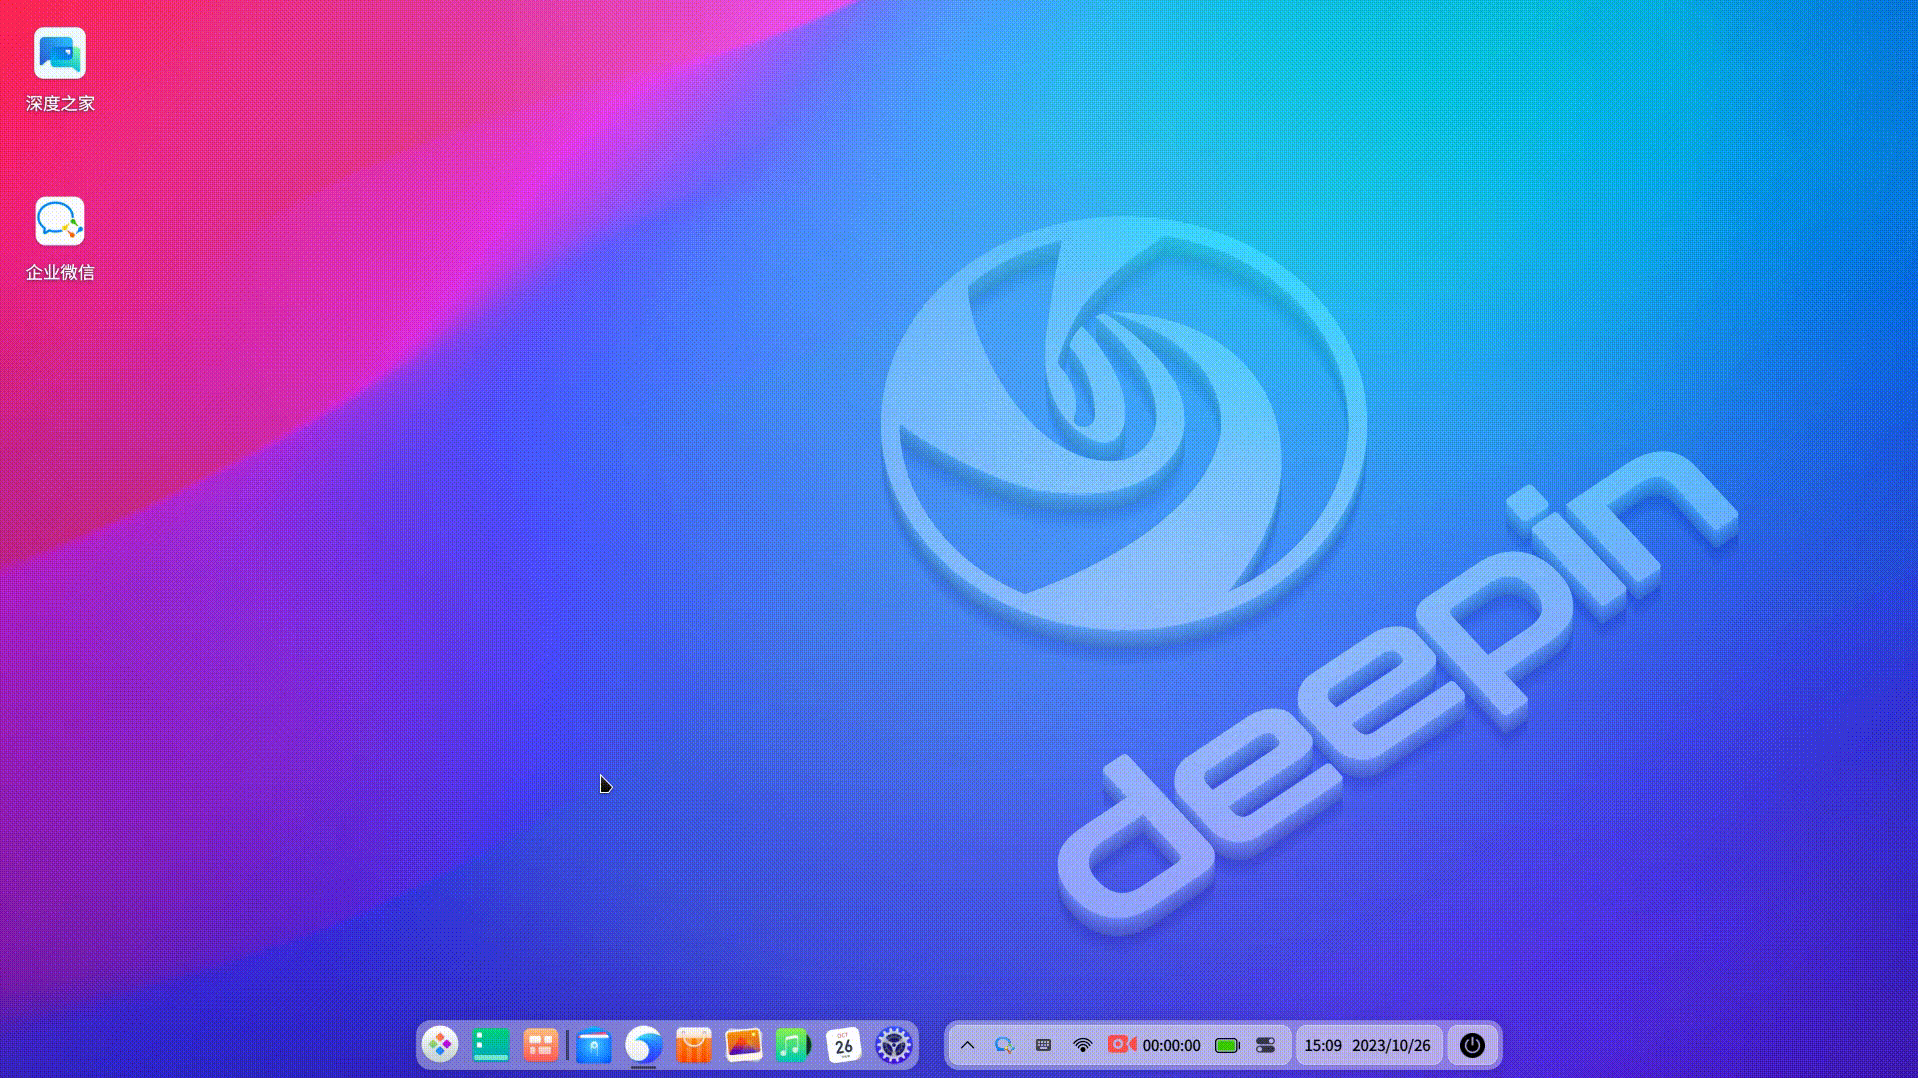
Task: Show the desktop with the green dock icon
Action: click(490, 1045)
